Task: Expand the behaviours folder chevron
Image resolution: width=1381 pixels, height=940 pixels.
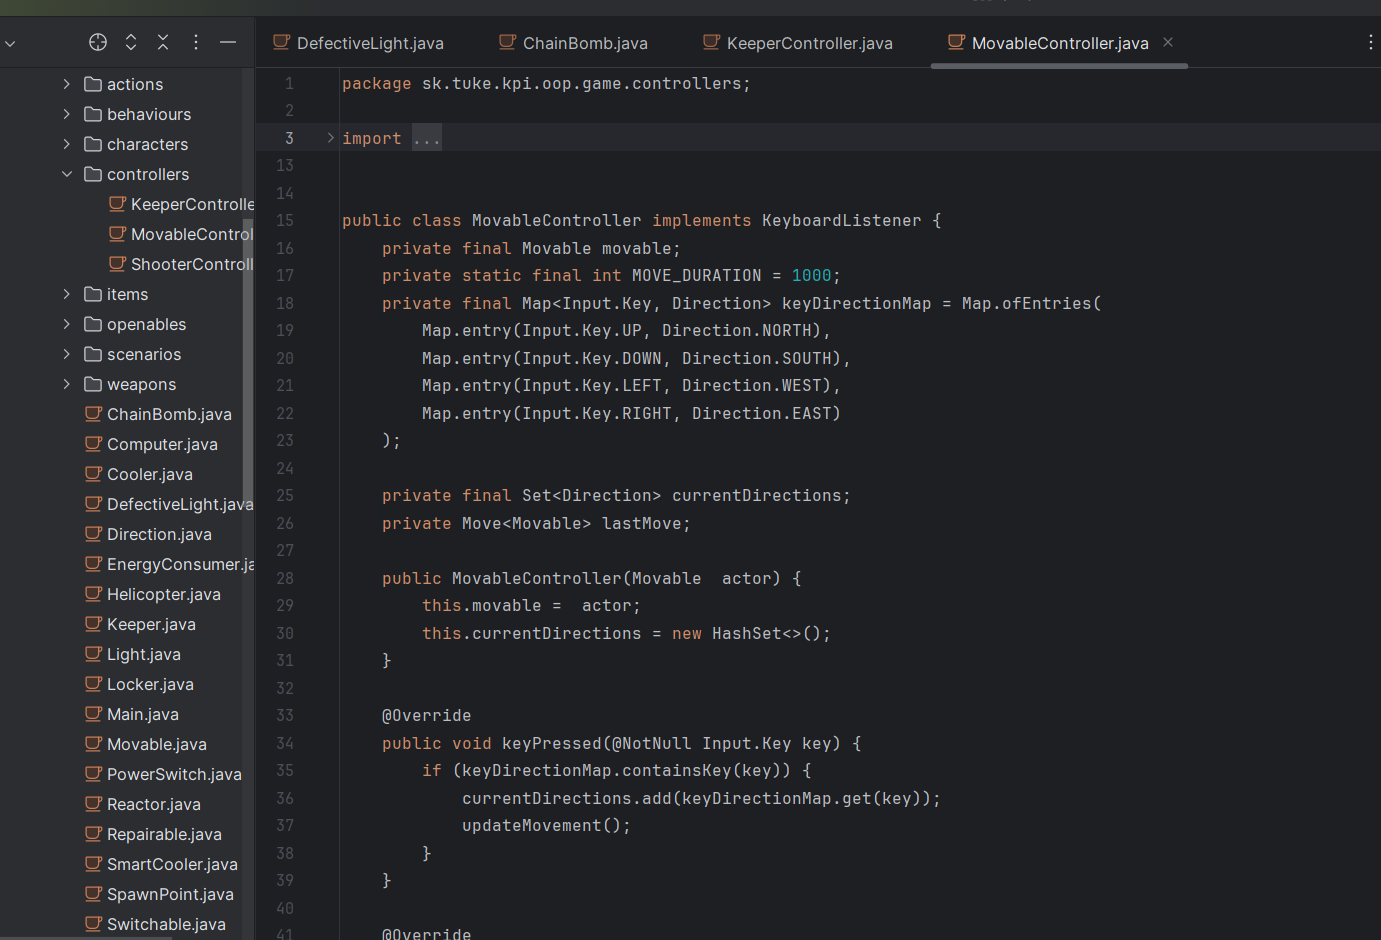Action: click(67, 114)
